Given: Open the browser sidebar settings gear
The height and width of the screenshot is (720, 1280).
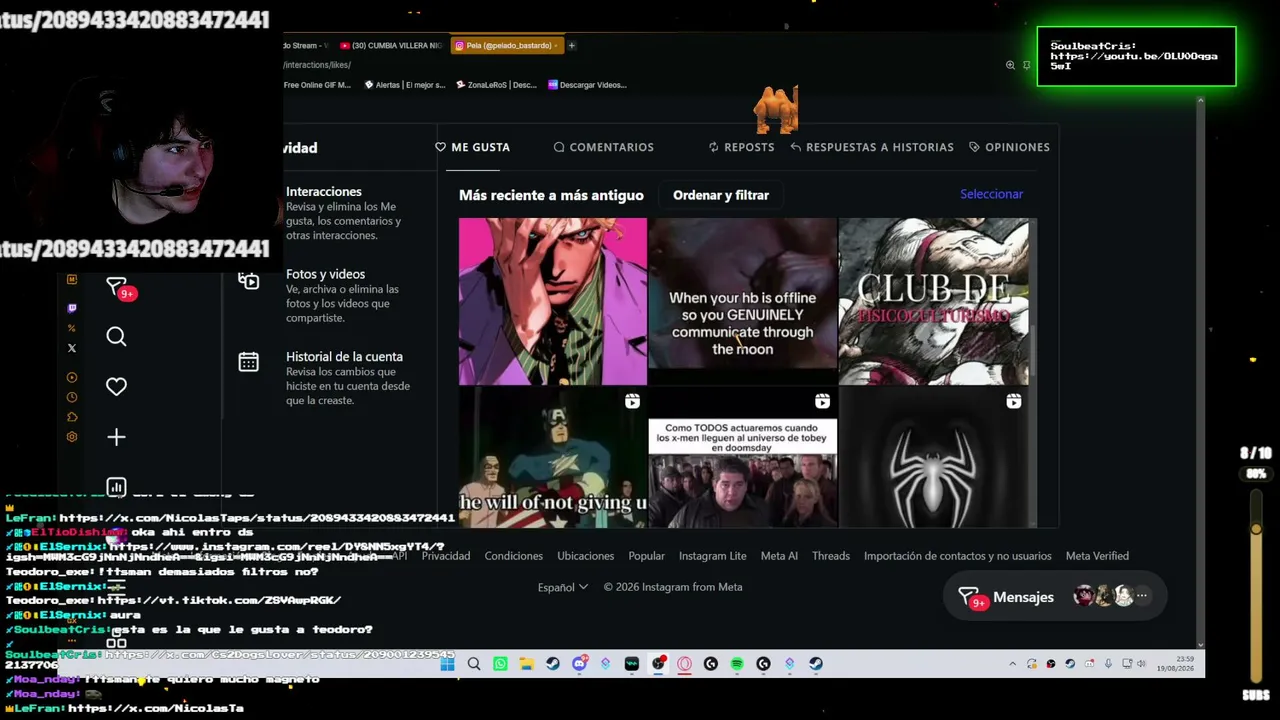Looking at the screenshot, I should coord(72,437).
